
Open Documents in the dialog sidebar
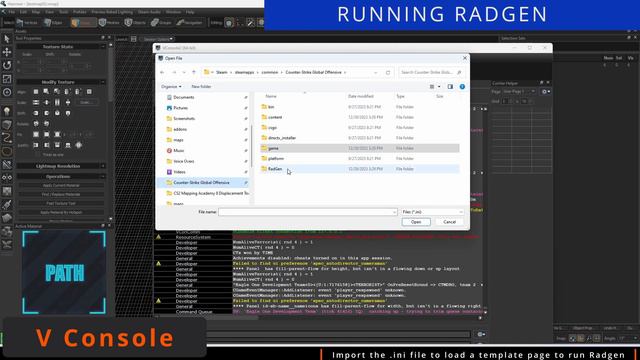(184, 97)
